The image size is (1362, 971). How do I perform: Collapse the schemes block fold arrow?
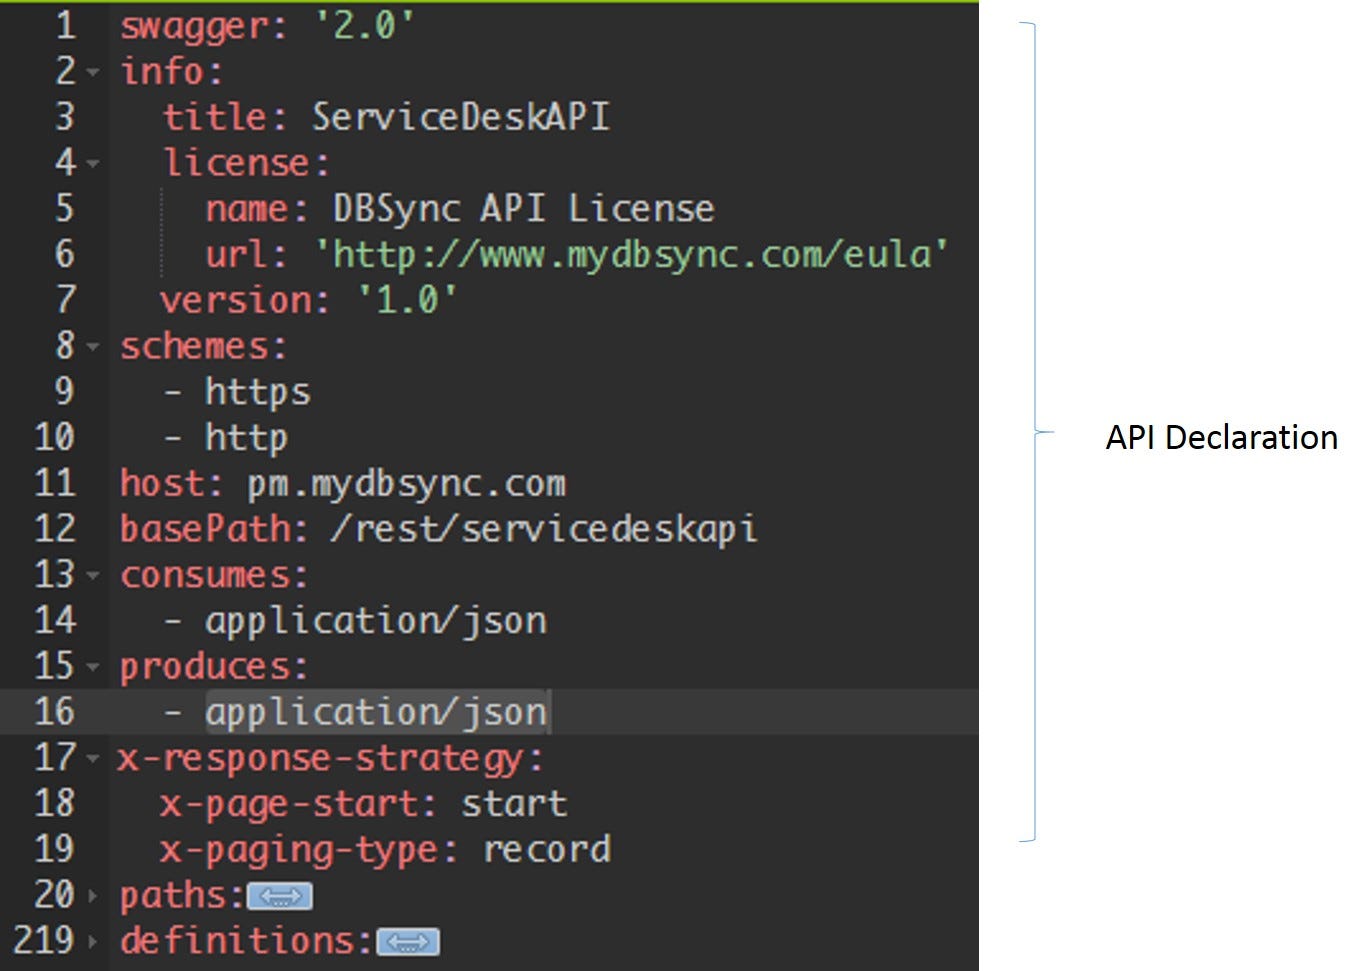[x=93, y=348]
